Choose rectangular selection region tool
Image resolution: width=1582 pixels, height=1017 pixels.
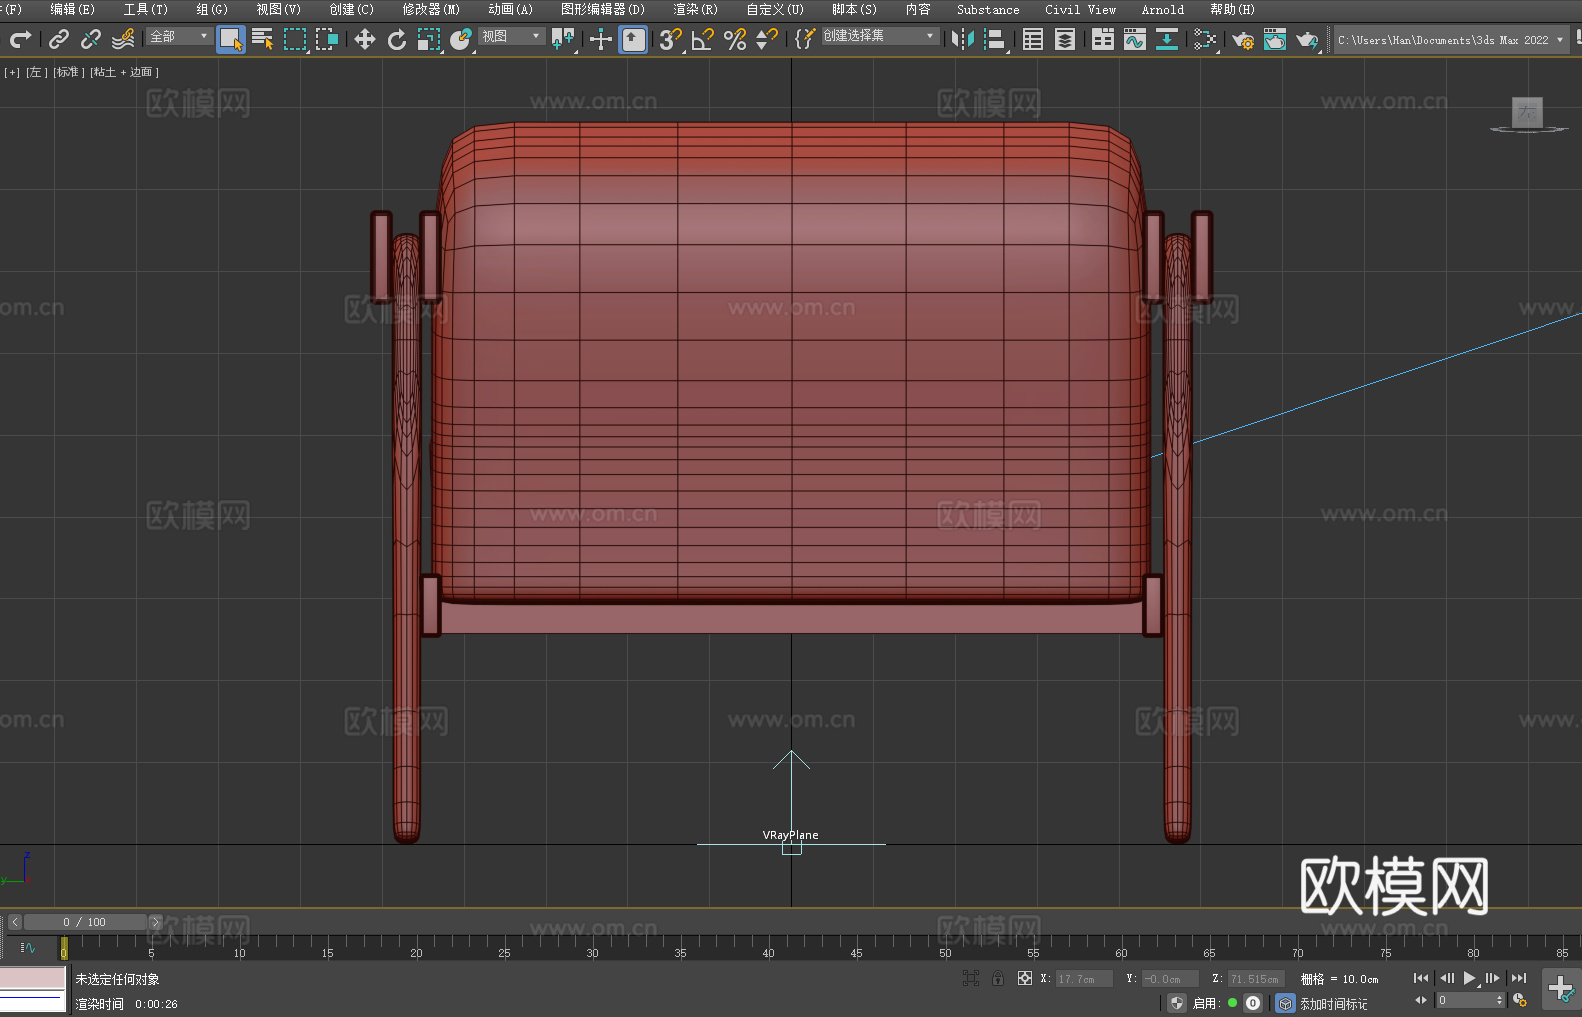click(295, 39)
